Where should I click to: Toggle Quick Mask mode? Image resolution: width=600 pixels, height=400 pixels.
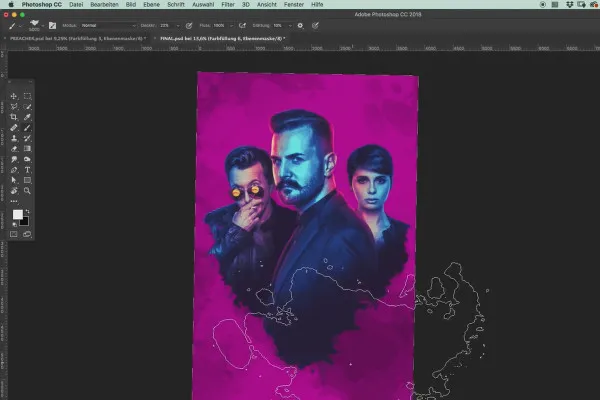tap(14, 234)
